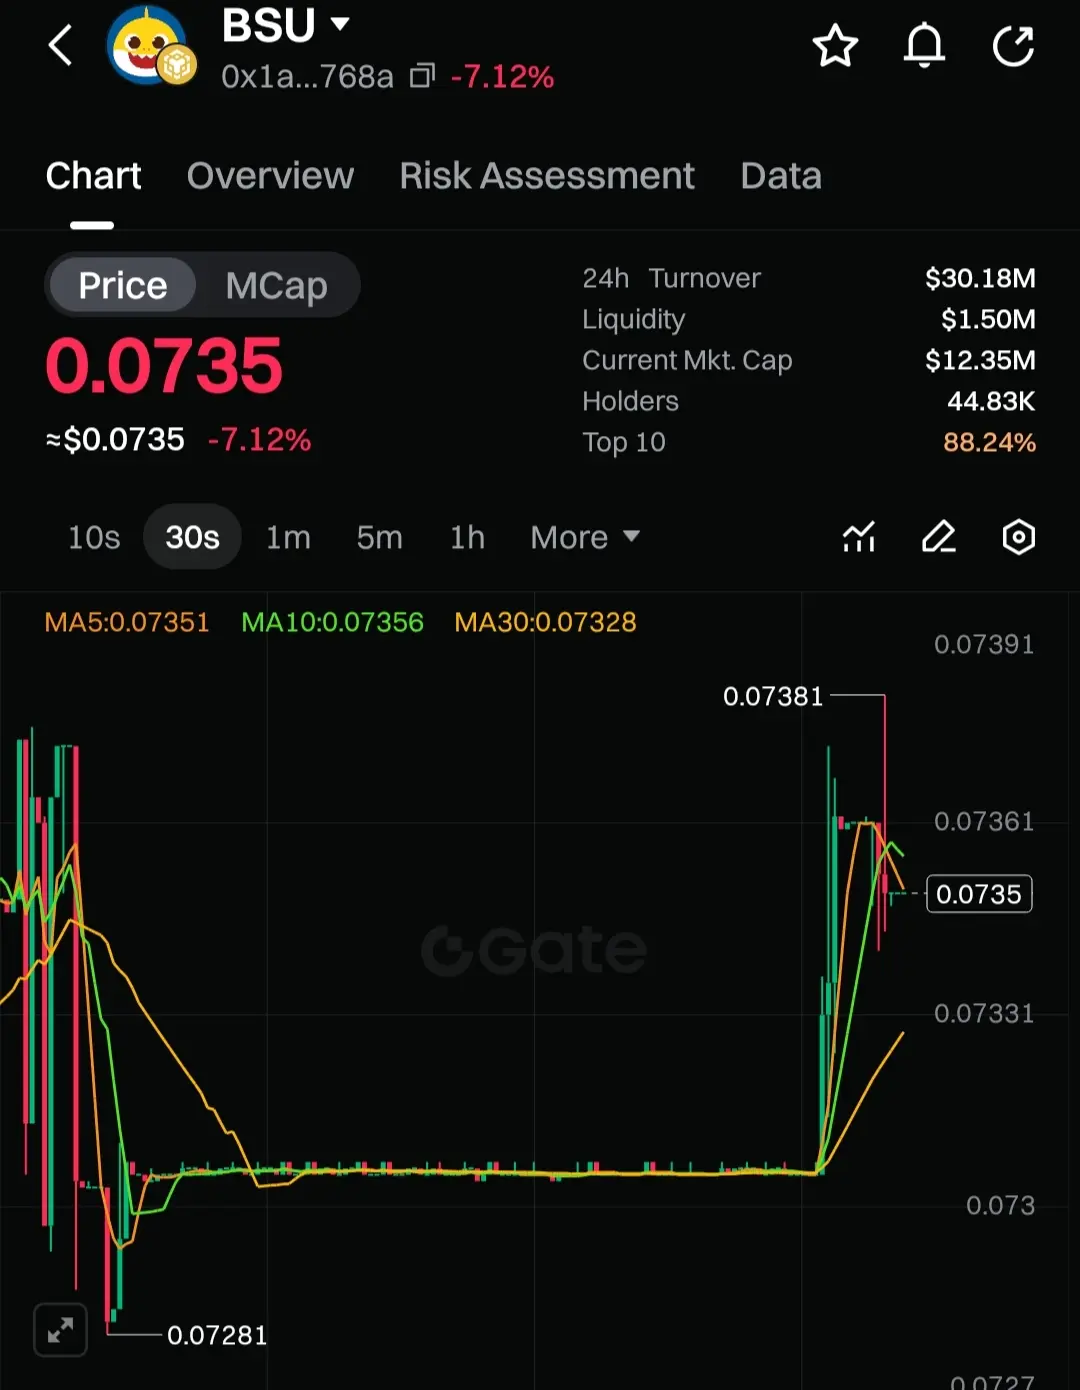This screenshot has width=1080, height=1390.
Task: Tap Current Mkt. Cap value $12.35M
Action: [x=980, y=360]
